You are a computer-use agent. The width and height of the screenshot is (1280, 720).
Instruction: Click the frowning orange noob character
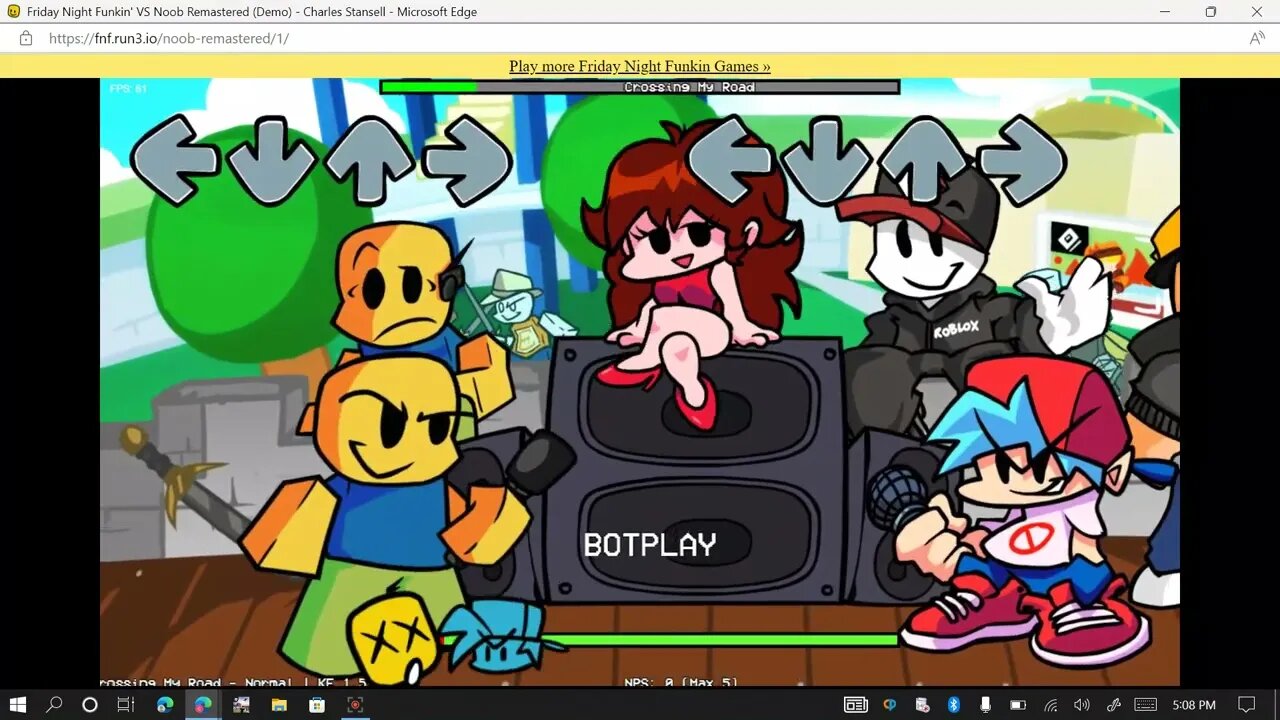pos(400,290)
